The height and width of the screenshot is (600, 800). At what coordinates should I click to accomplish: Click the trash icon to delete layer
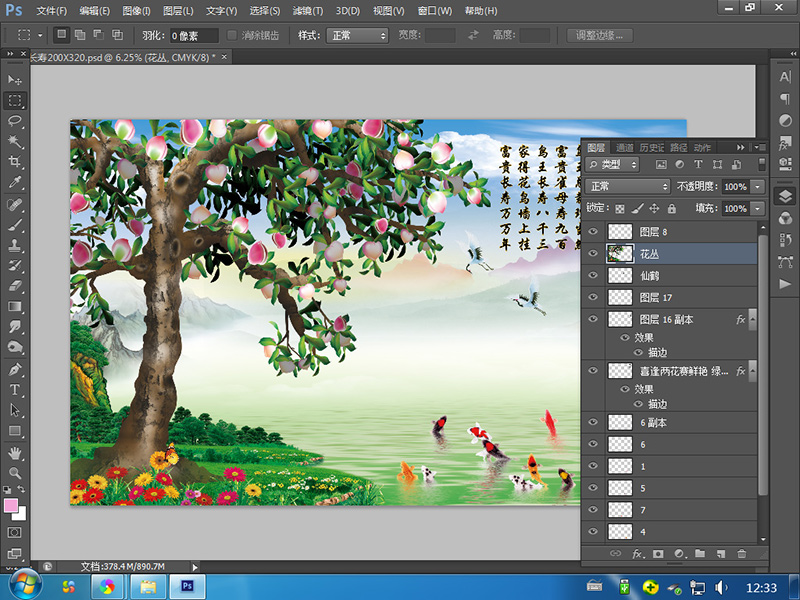[x=741, y=553]
